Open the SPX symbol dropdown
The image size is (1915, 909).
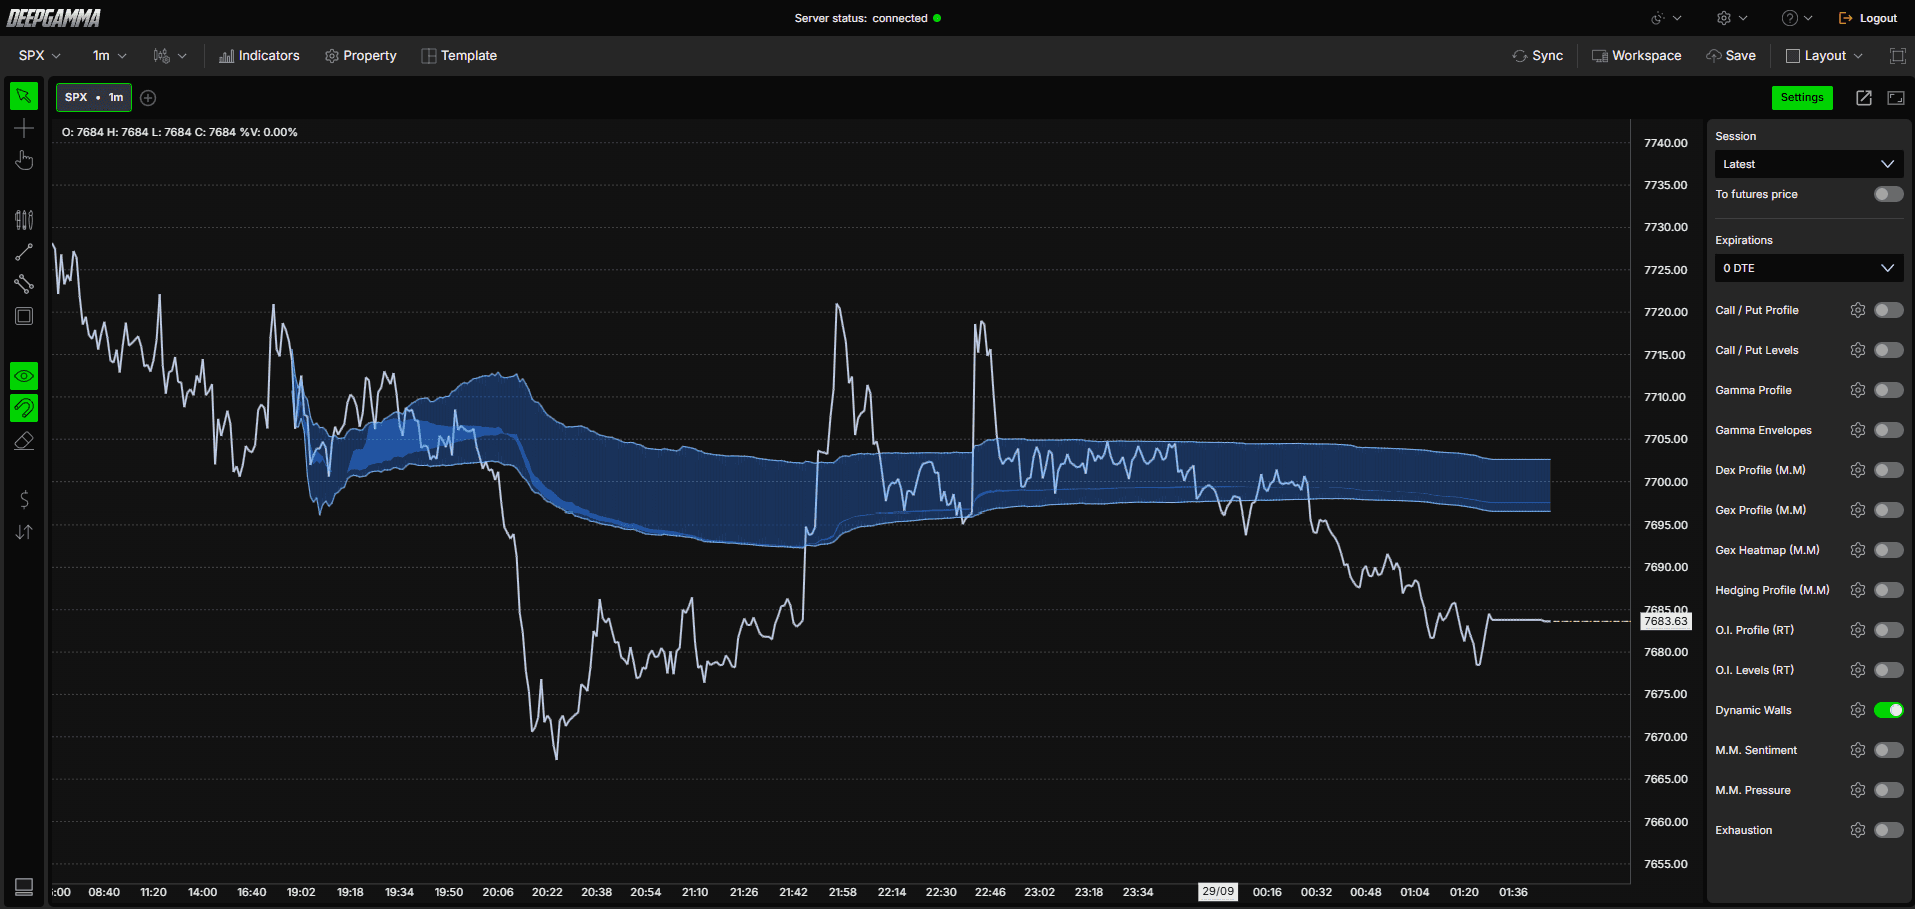[40, 56]
